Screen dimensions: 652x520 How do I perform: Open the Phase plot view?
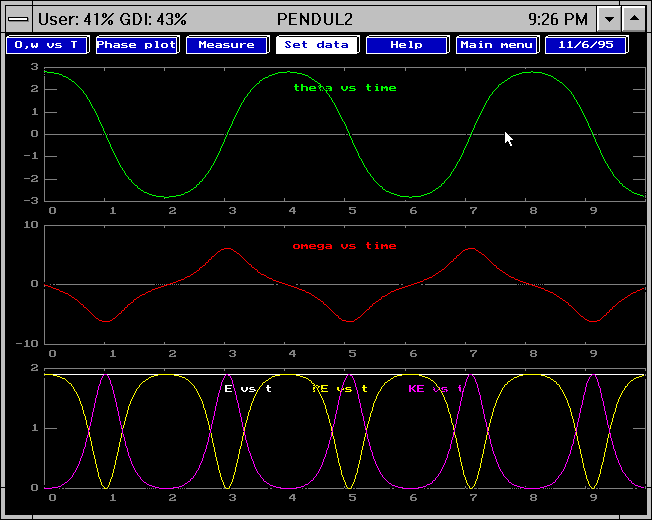click(136, 45)
